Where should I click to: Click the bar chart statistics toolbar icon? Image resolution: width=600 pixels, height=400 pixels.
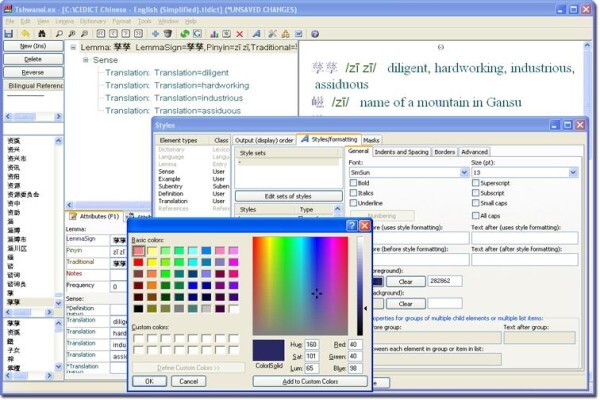(214, 34)
